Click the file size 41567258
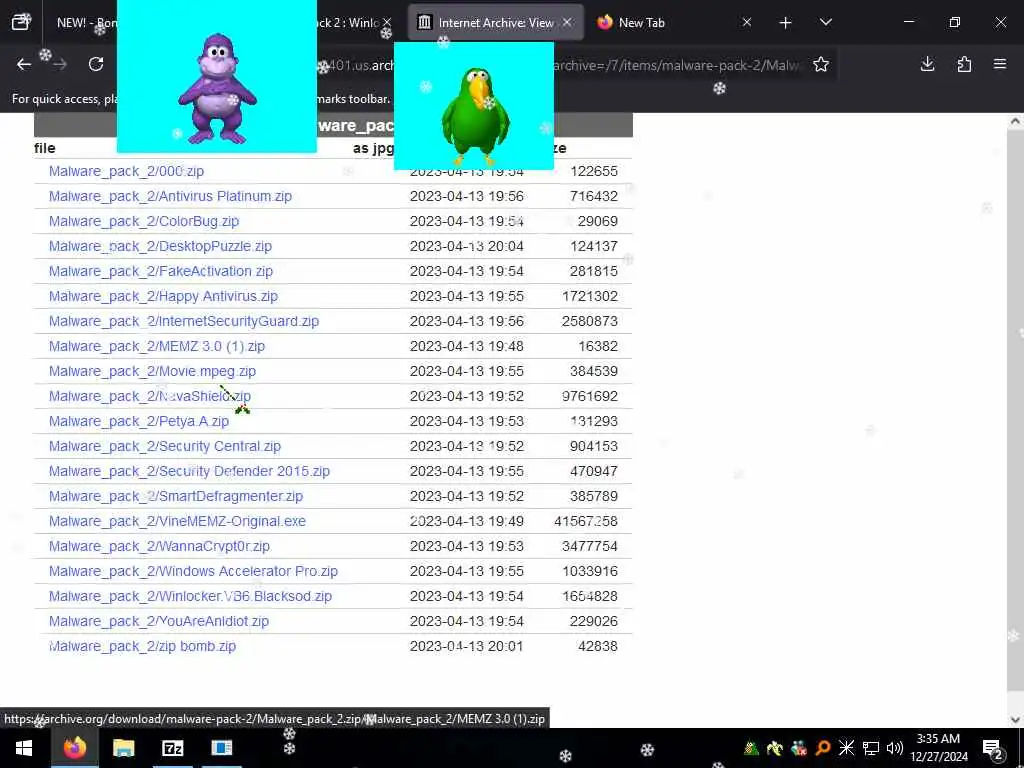The width and height of the screenshot is (1024, 768). pyautogui.click(x=586, y=521)
